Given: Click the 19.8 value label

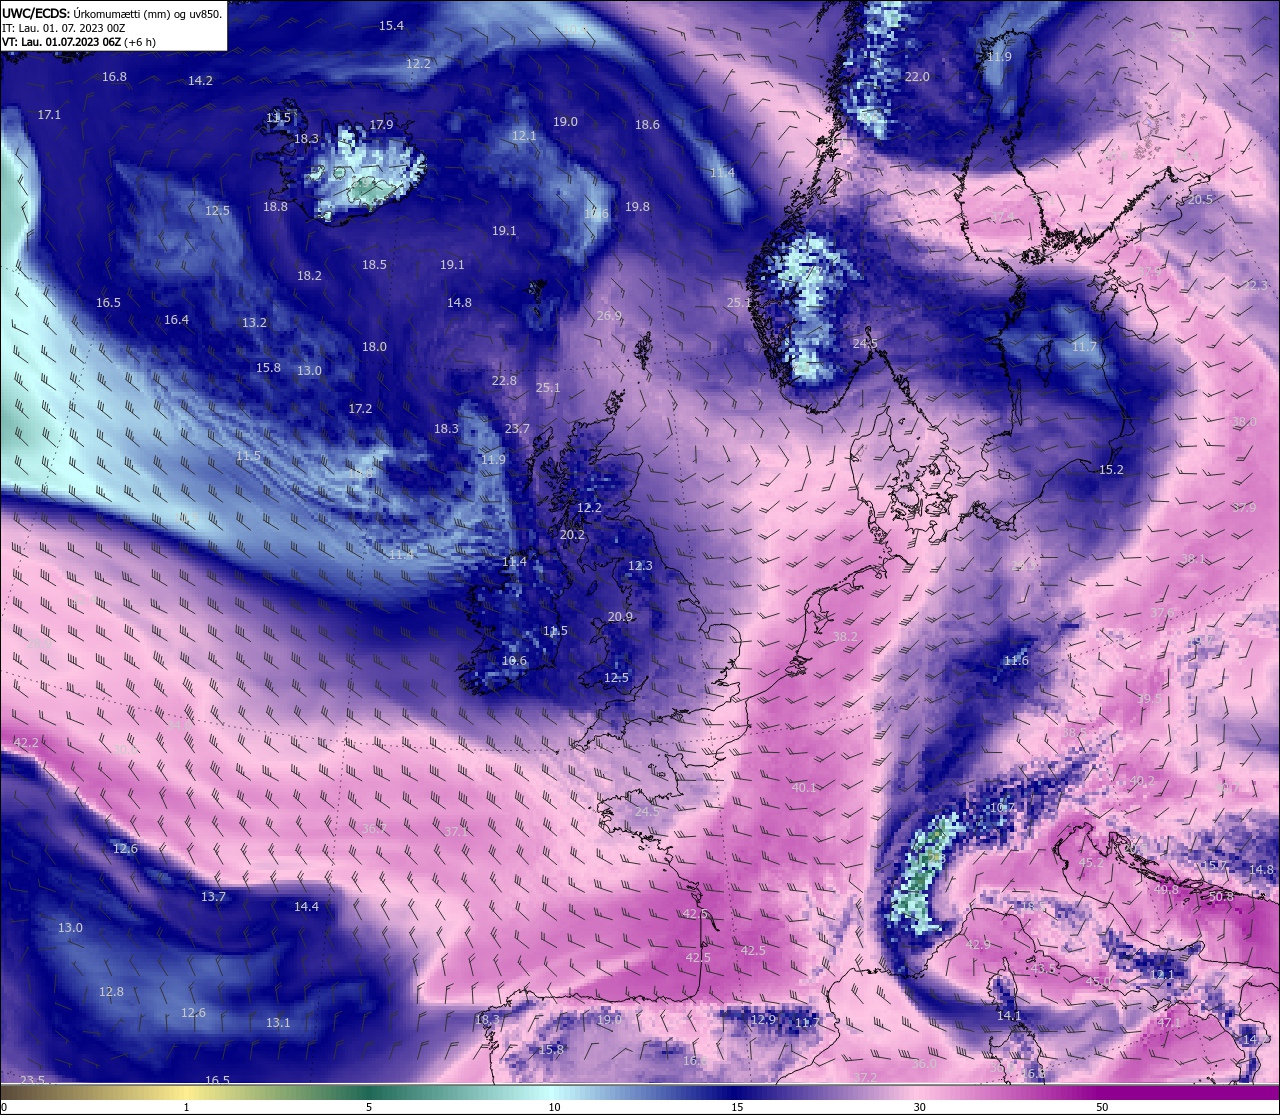Looking at the screenshot, I should coord(637,207).
